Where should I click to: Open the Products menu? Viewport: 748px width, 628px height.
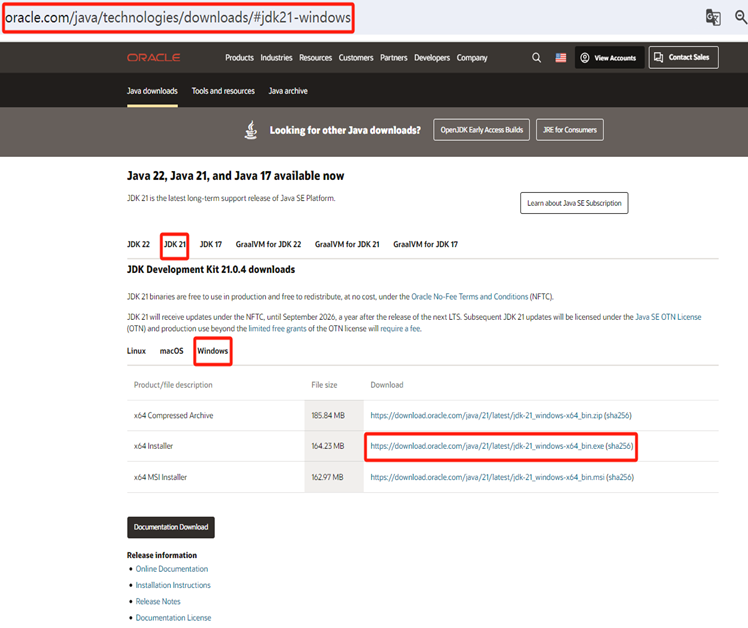coord(239,58)
